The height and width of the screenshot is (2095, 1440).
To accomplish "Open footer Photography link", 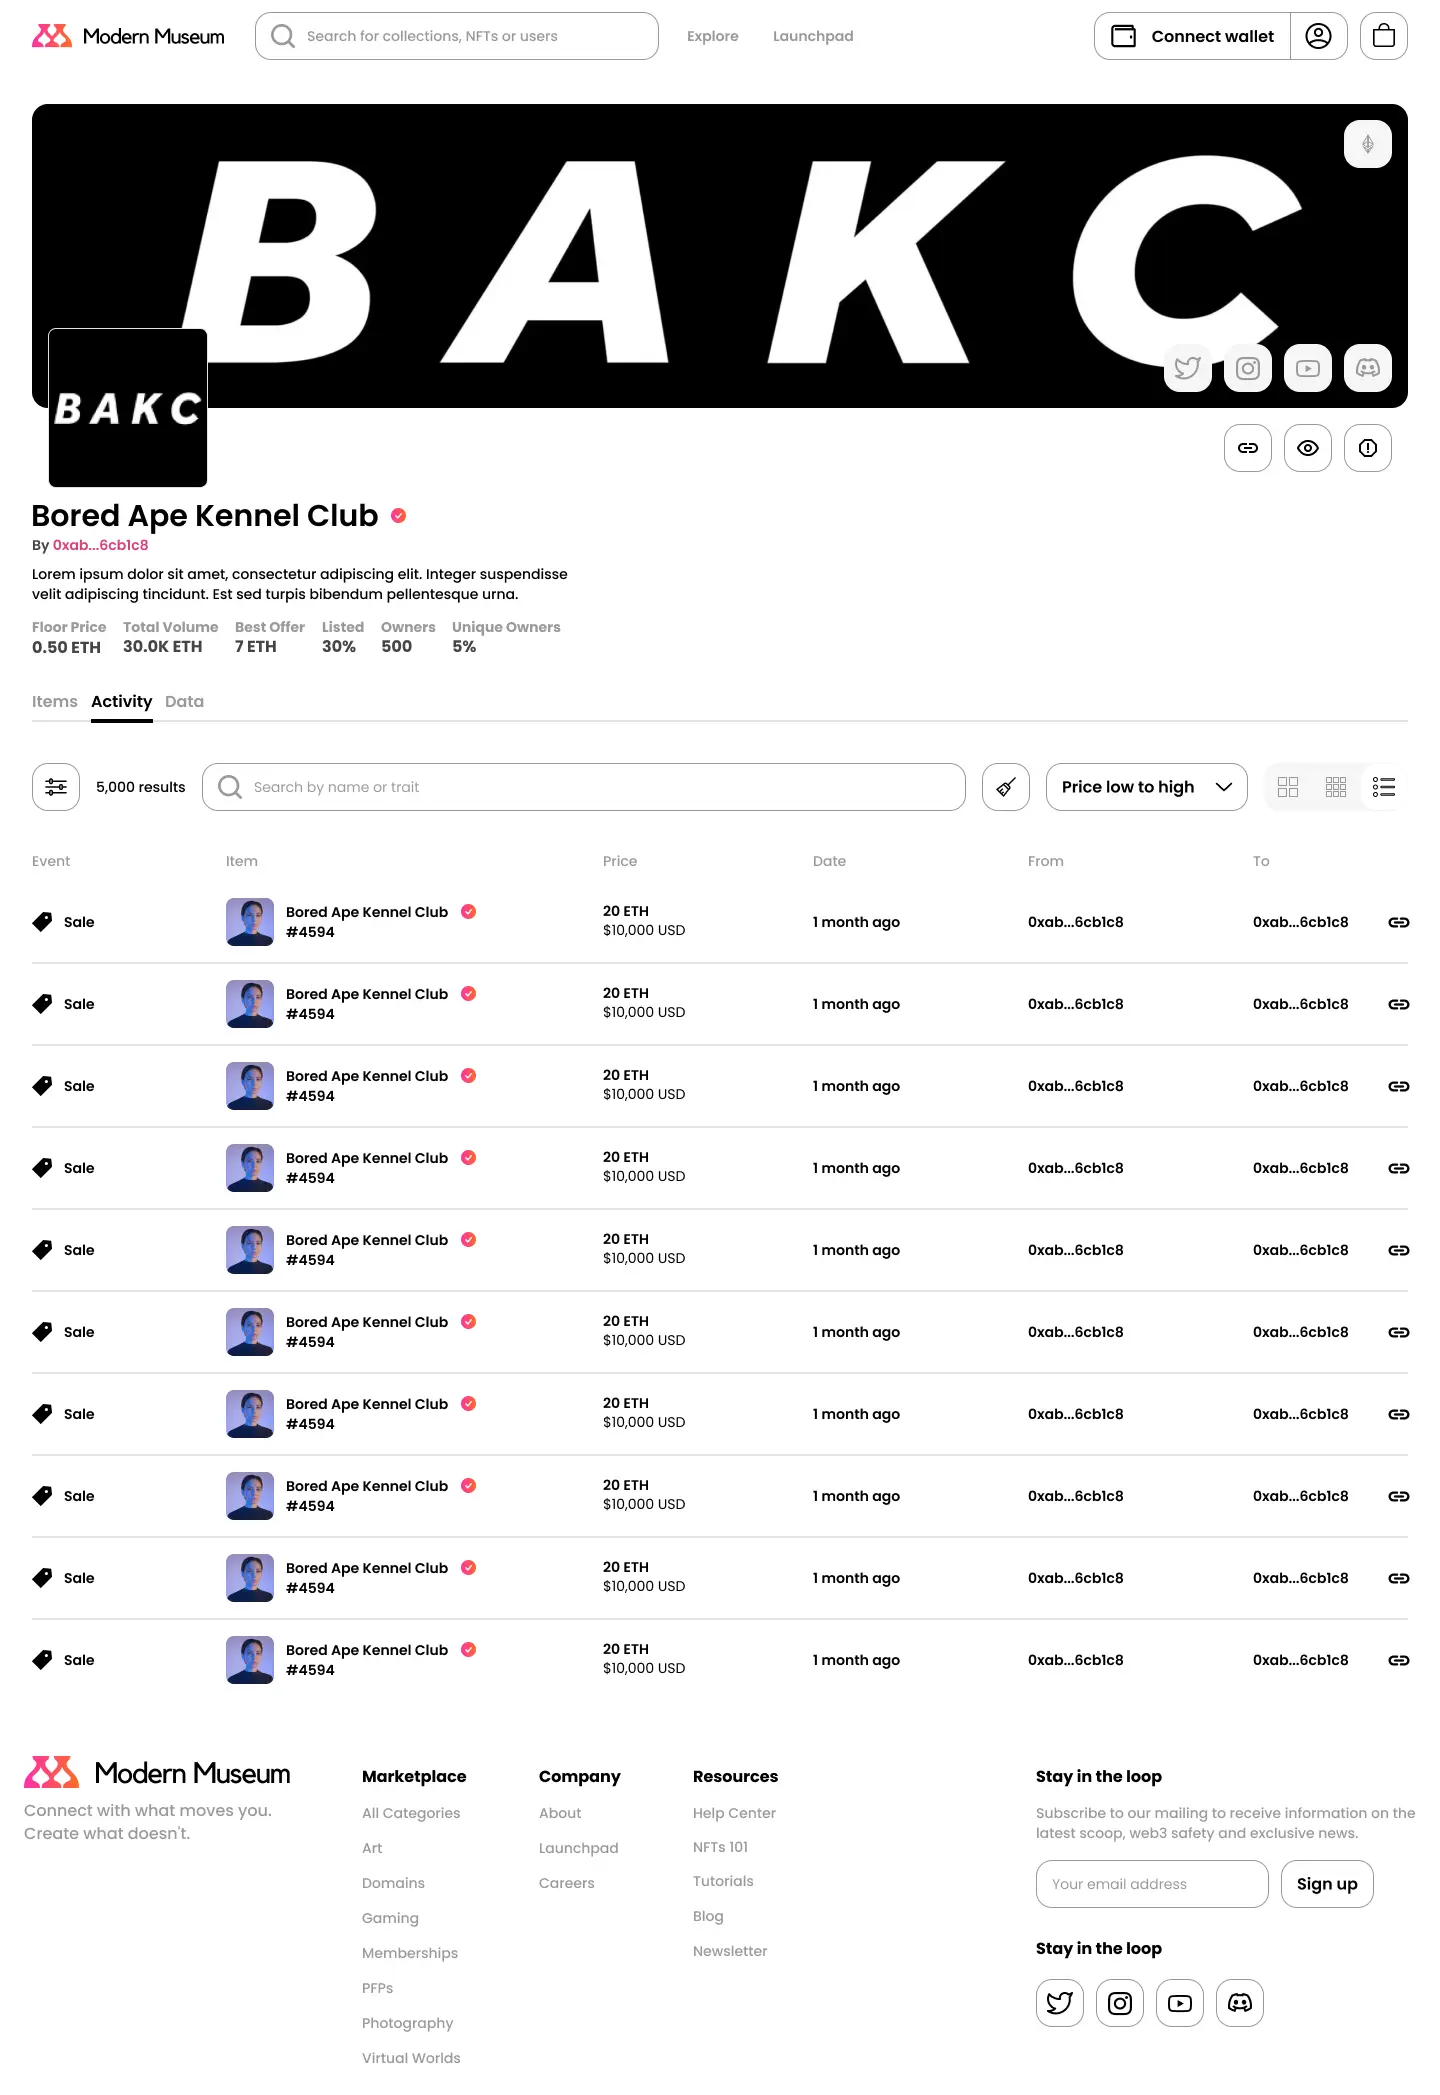I will click(407, 2023).
